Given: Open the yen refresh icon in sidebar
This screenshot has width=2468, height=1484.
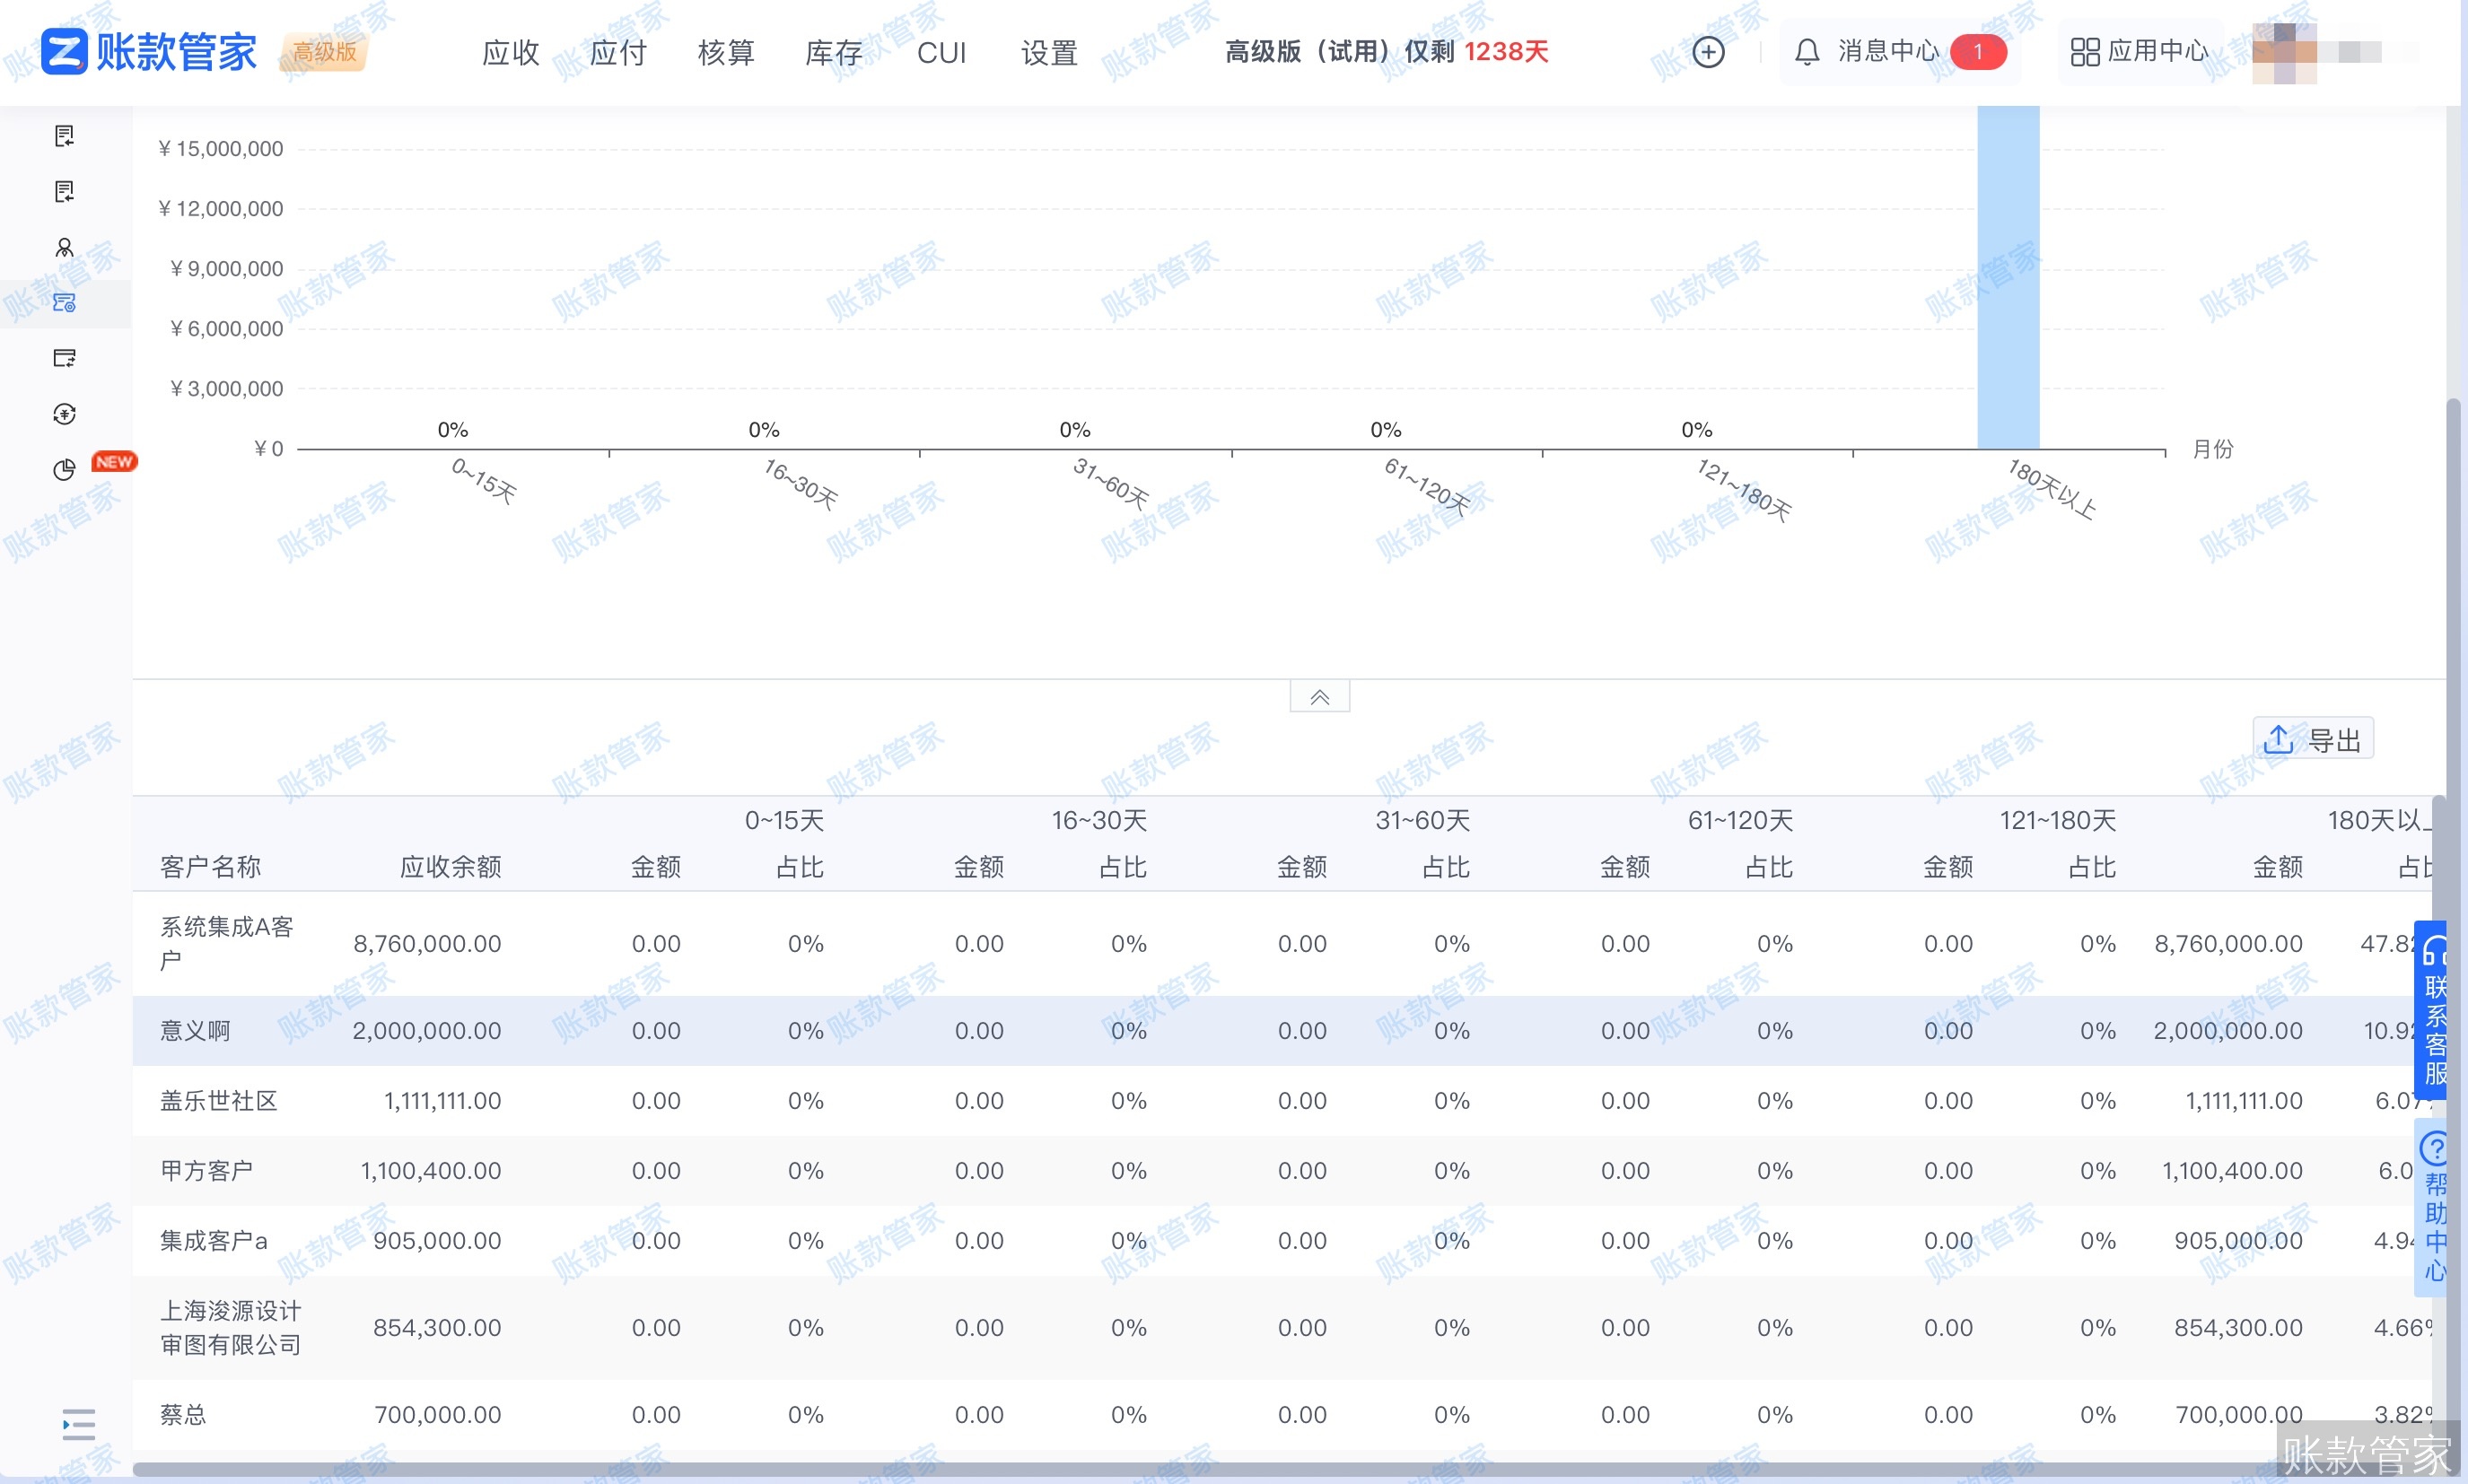Looking at the screenshot, I should tap(65, 413).
